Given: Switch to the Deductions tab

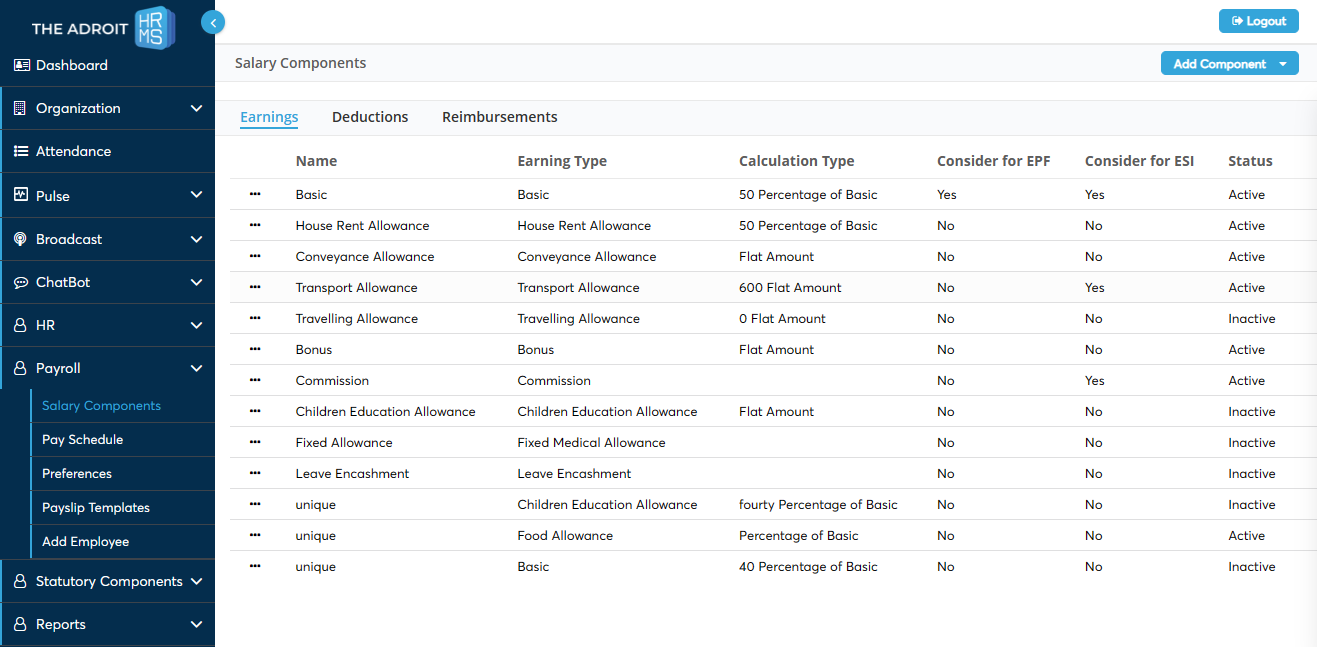Looking at the screenshot, I should pos(370,117).
